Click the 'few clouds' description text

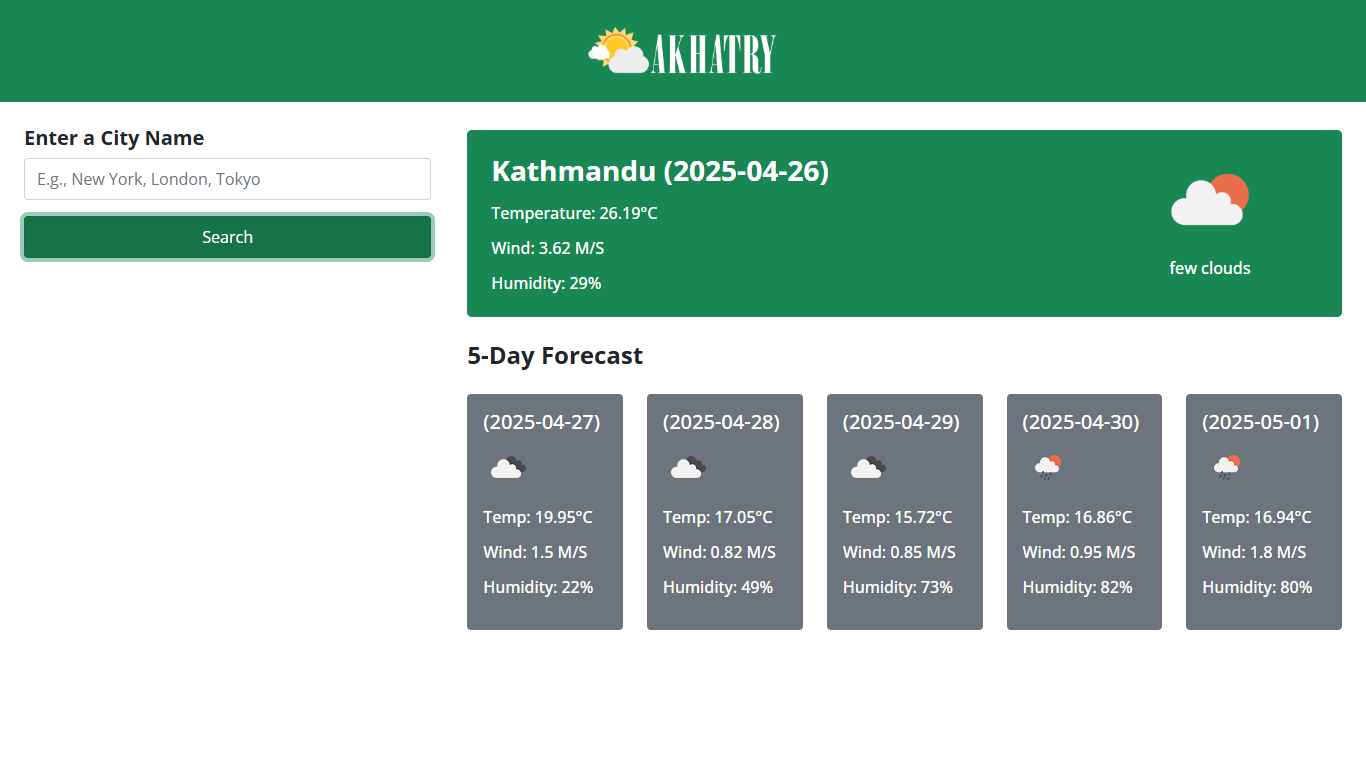(x=1209, y=268)
